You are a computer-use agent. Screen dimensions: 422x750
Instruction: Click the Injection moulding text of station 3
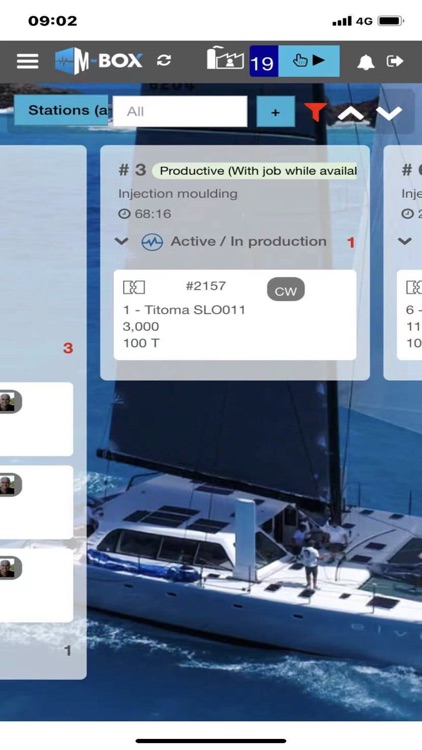coord(178,194)
